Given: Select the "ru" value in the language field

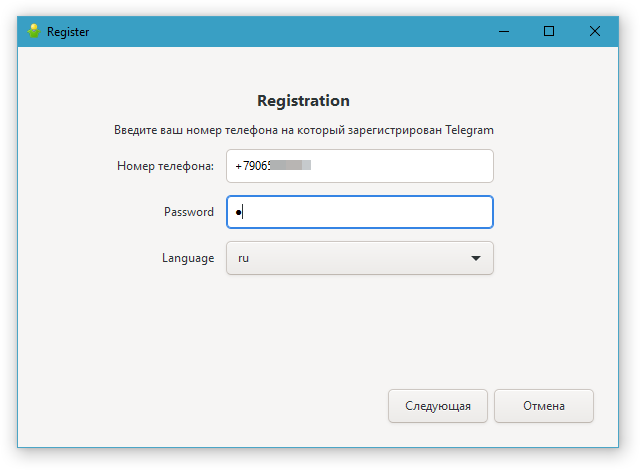Looking at the screenshot, I should pyautogui.click(x=243, y=258).
